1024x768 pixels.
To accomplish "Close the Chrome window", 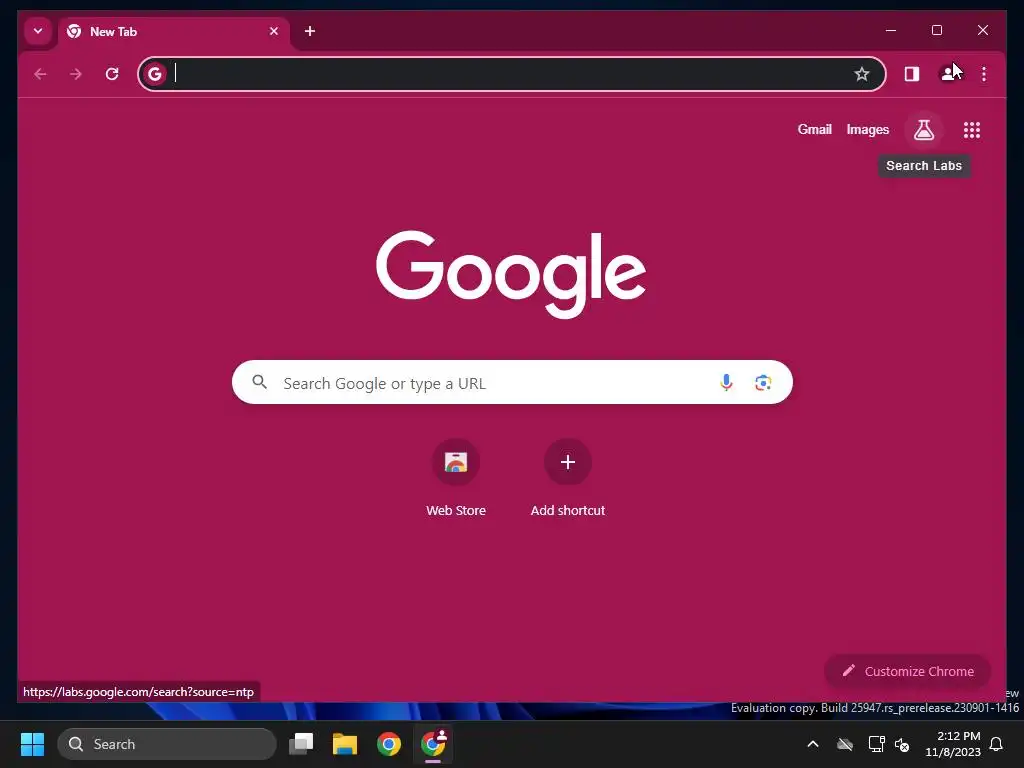I will click(x=982, y=30).
